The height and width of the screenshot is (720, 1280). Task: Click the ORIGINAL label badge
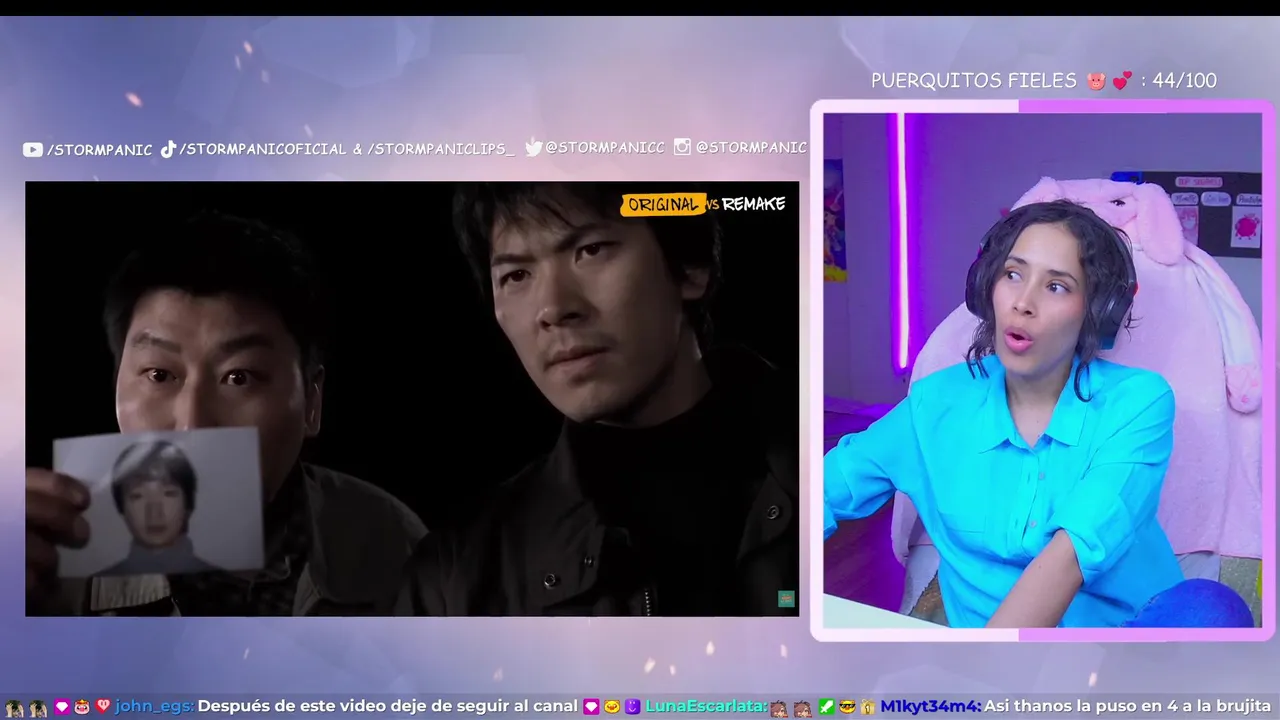pos(662,204)
